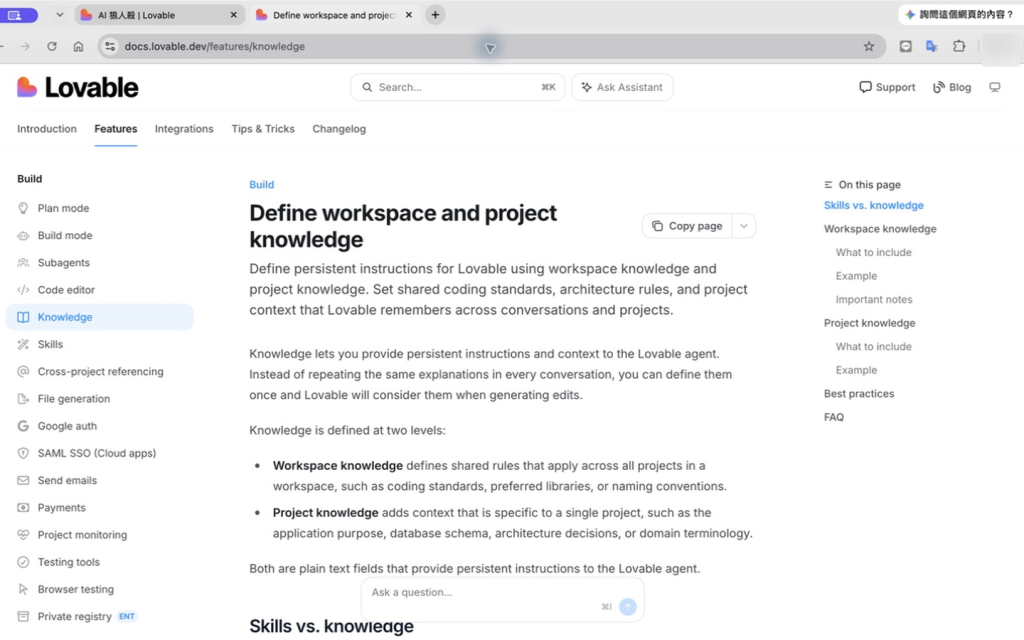Open the browser extensions puzzle icon
This screenshot has width=1024, height=640.
[959, 46]
